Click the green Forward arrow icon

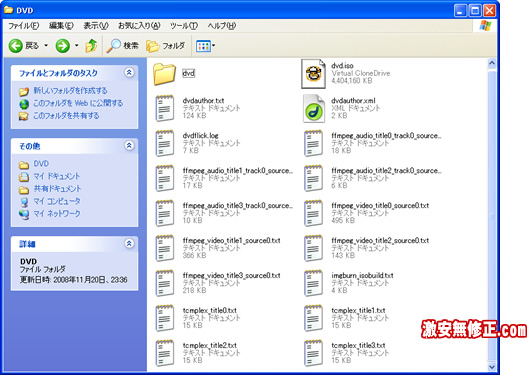click(x=63, y=45)
